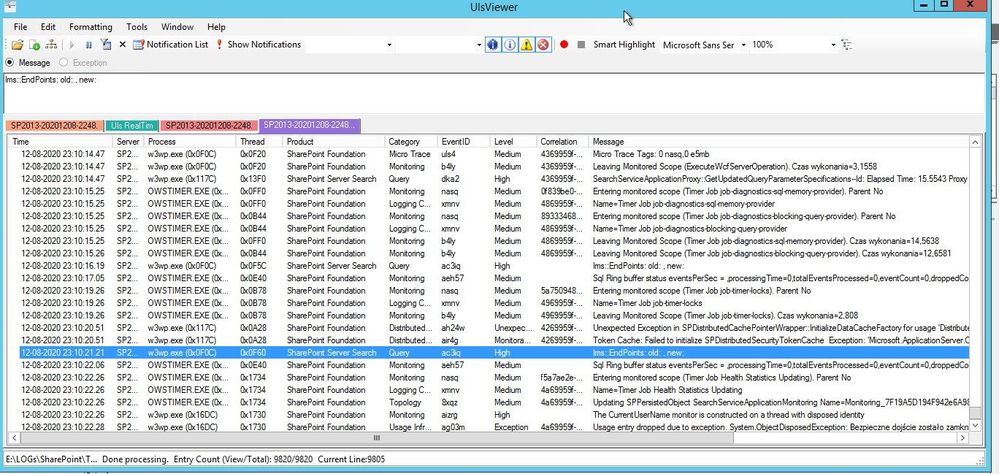The height and width of the screenshot is (474, 999).
Task: Select the Topology category row 8xqz
Action: [489, 402]
